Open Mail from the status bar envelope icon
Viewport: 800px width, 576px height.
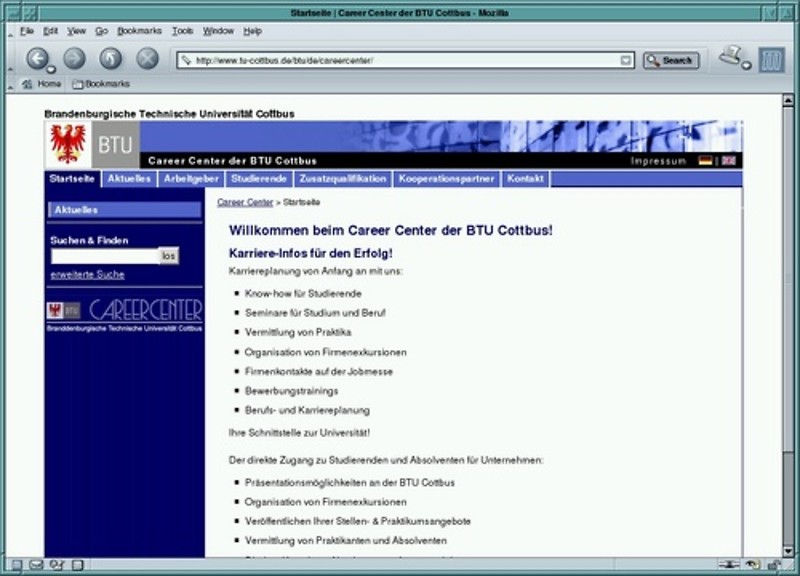coord(36,565)
